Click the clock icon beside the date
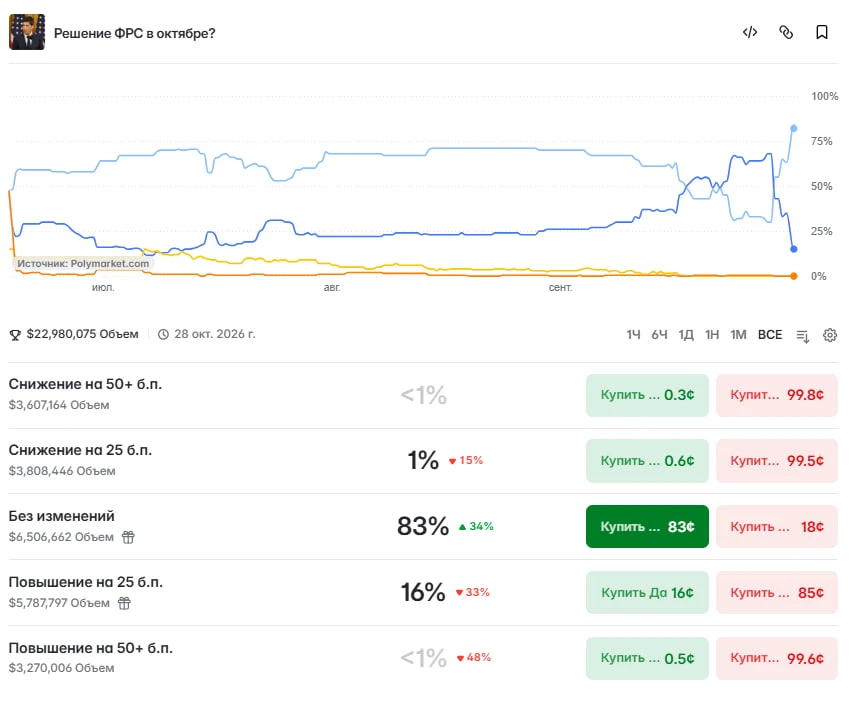Screen dimensions: 852x718 point(163,334)
